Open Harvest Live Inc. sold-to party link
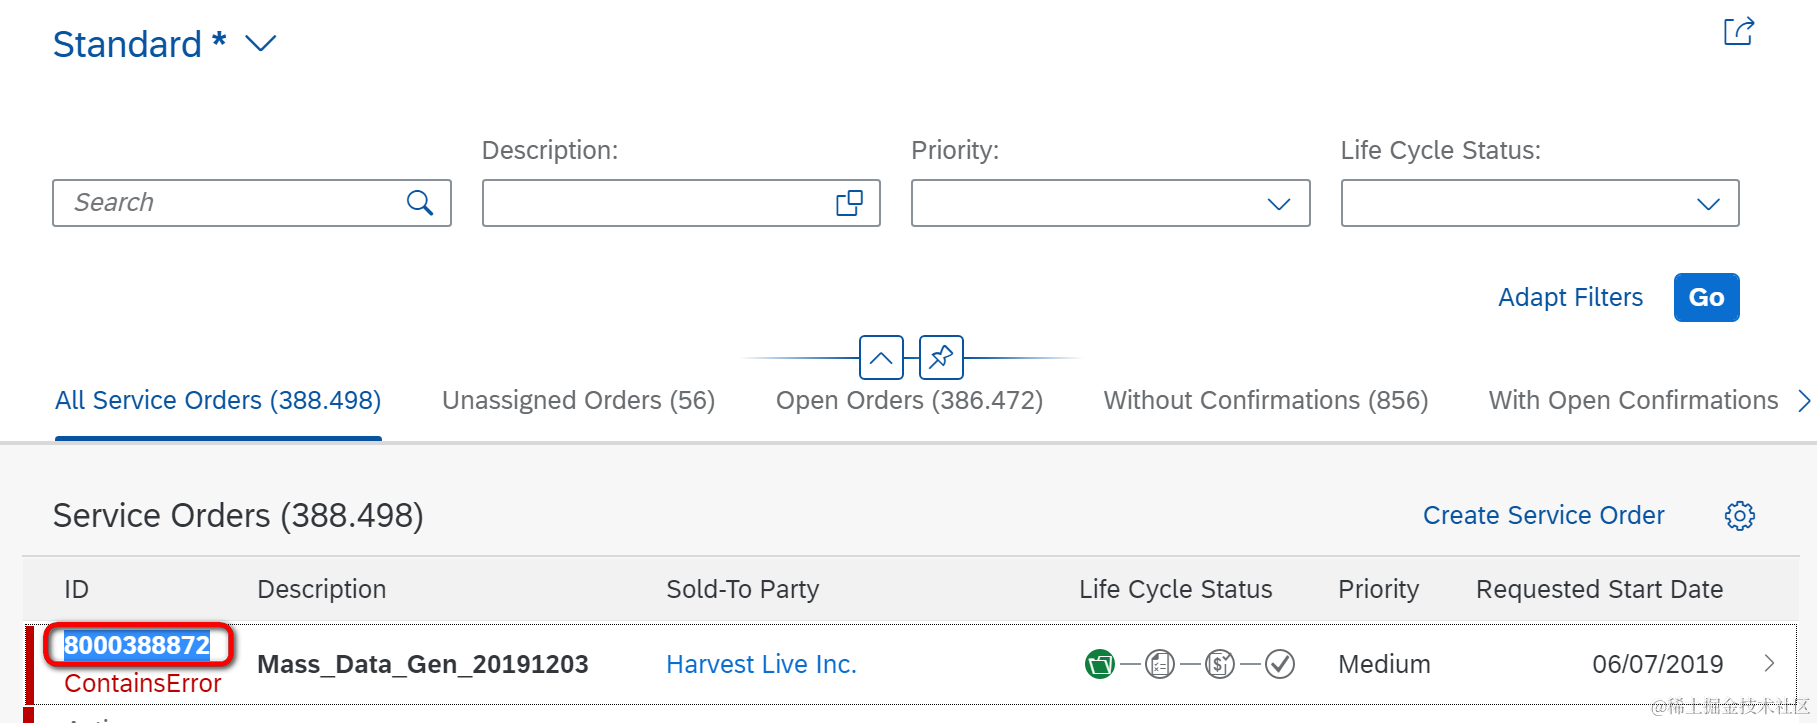The image size is (1817, 723). click(761, 665)
